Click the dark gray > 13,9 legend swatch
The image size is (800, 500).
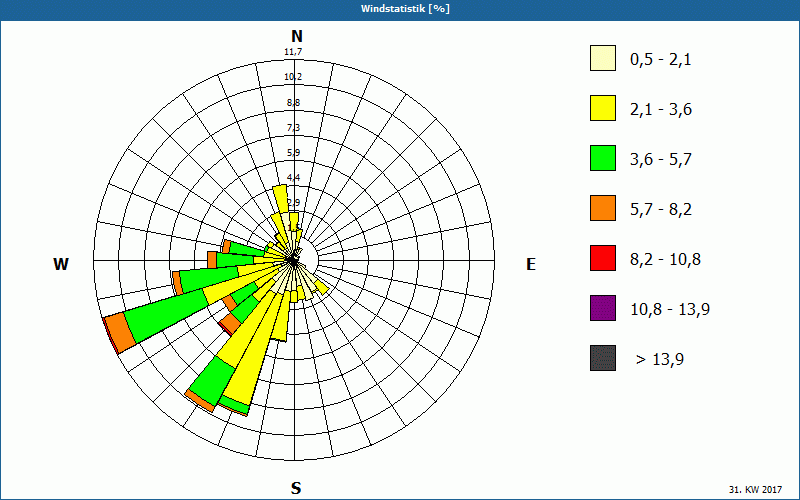603,358
